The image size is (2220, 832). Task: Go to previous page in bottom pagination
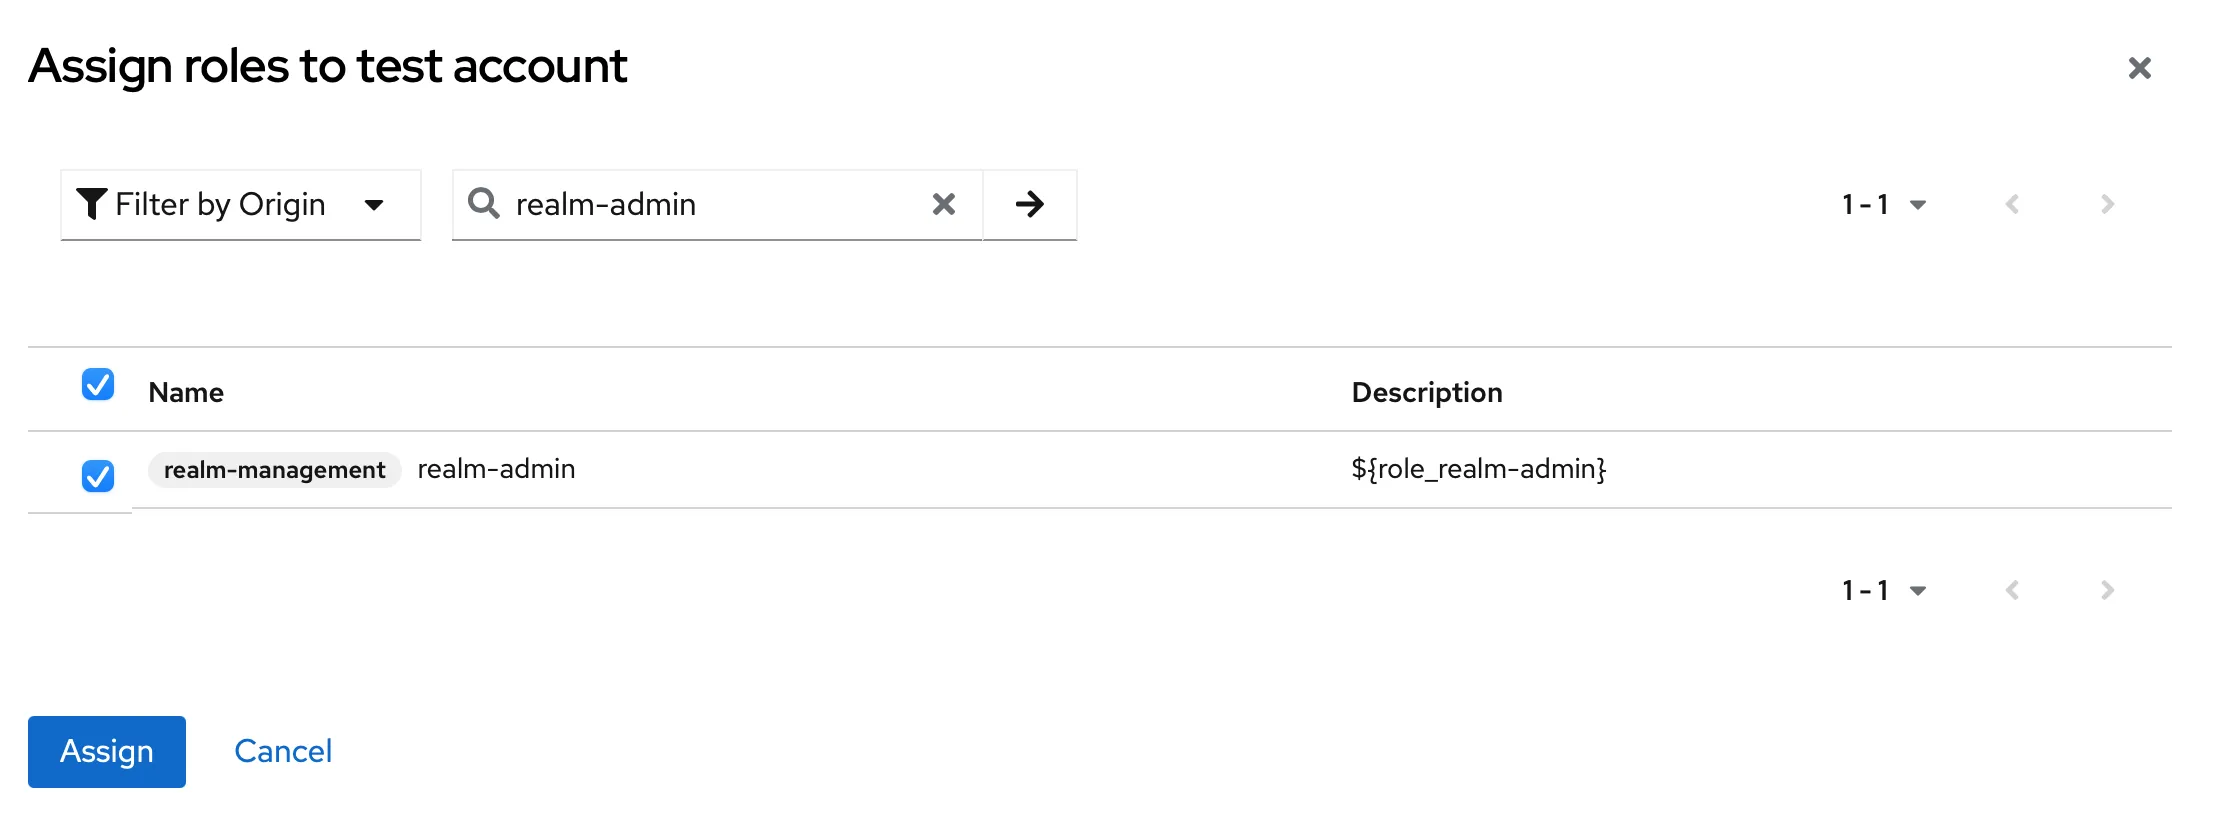point(2012,590)
